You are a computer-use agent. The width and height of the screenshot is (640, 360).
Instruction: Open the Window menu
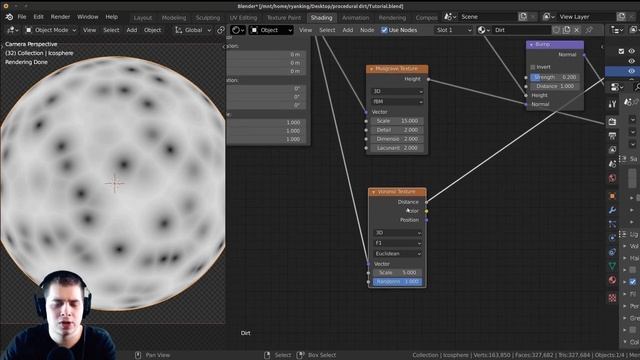click(88, 17)
